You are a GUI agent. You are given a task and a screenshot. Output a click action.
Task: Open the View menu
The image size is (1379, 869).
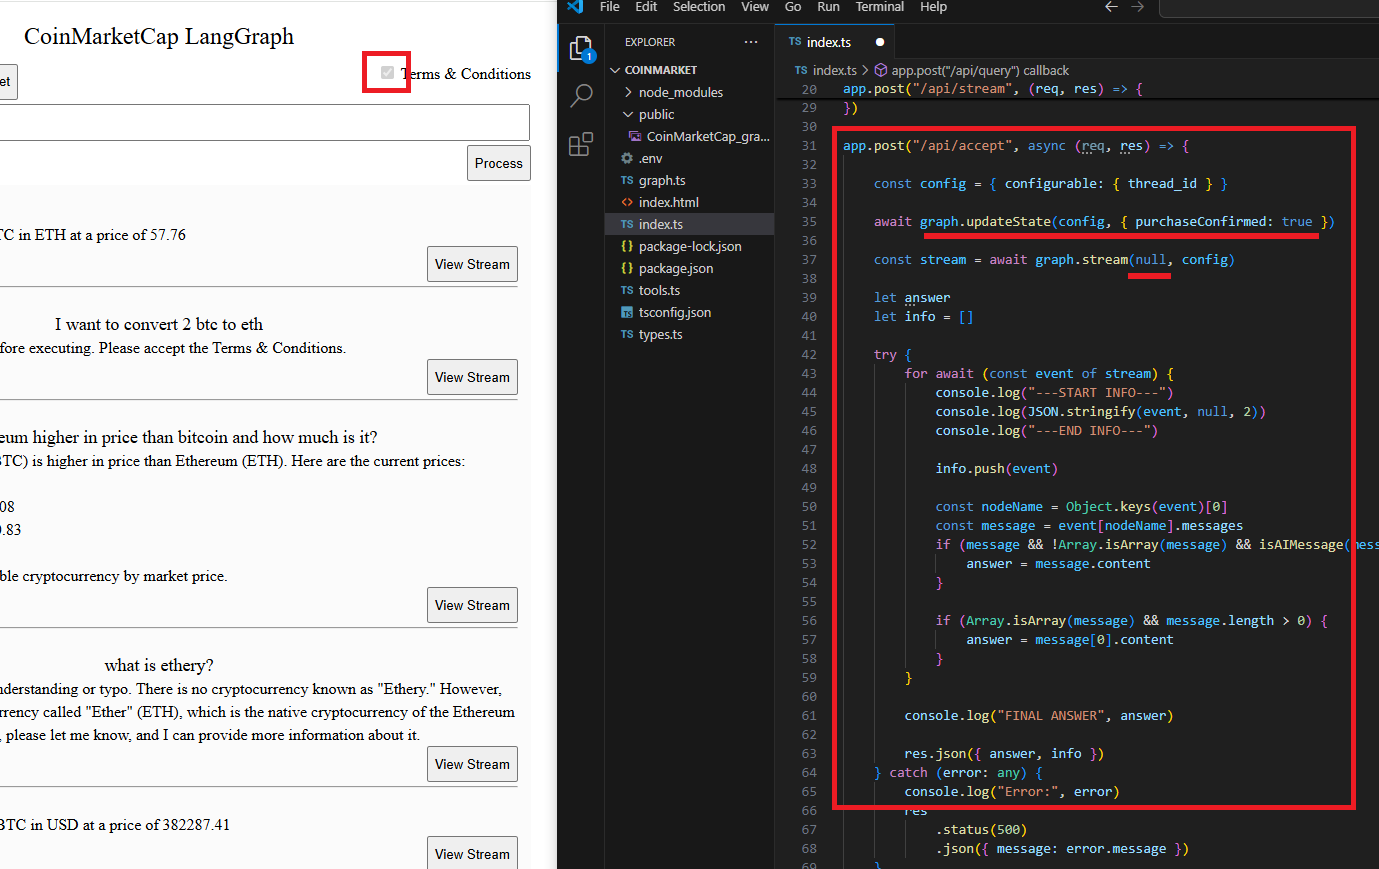click(755, 7)
